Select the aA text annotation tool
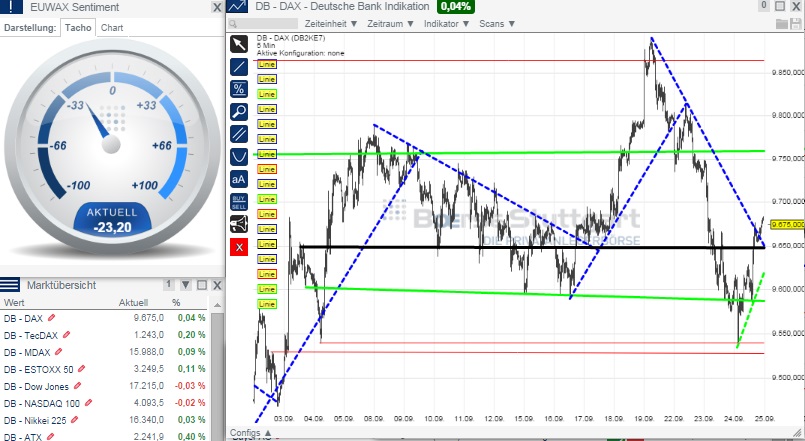Viewport: 805px width, 441px height. click(239, 179)
